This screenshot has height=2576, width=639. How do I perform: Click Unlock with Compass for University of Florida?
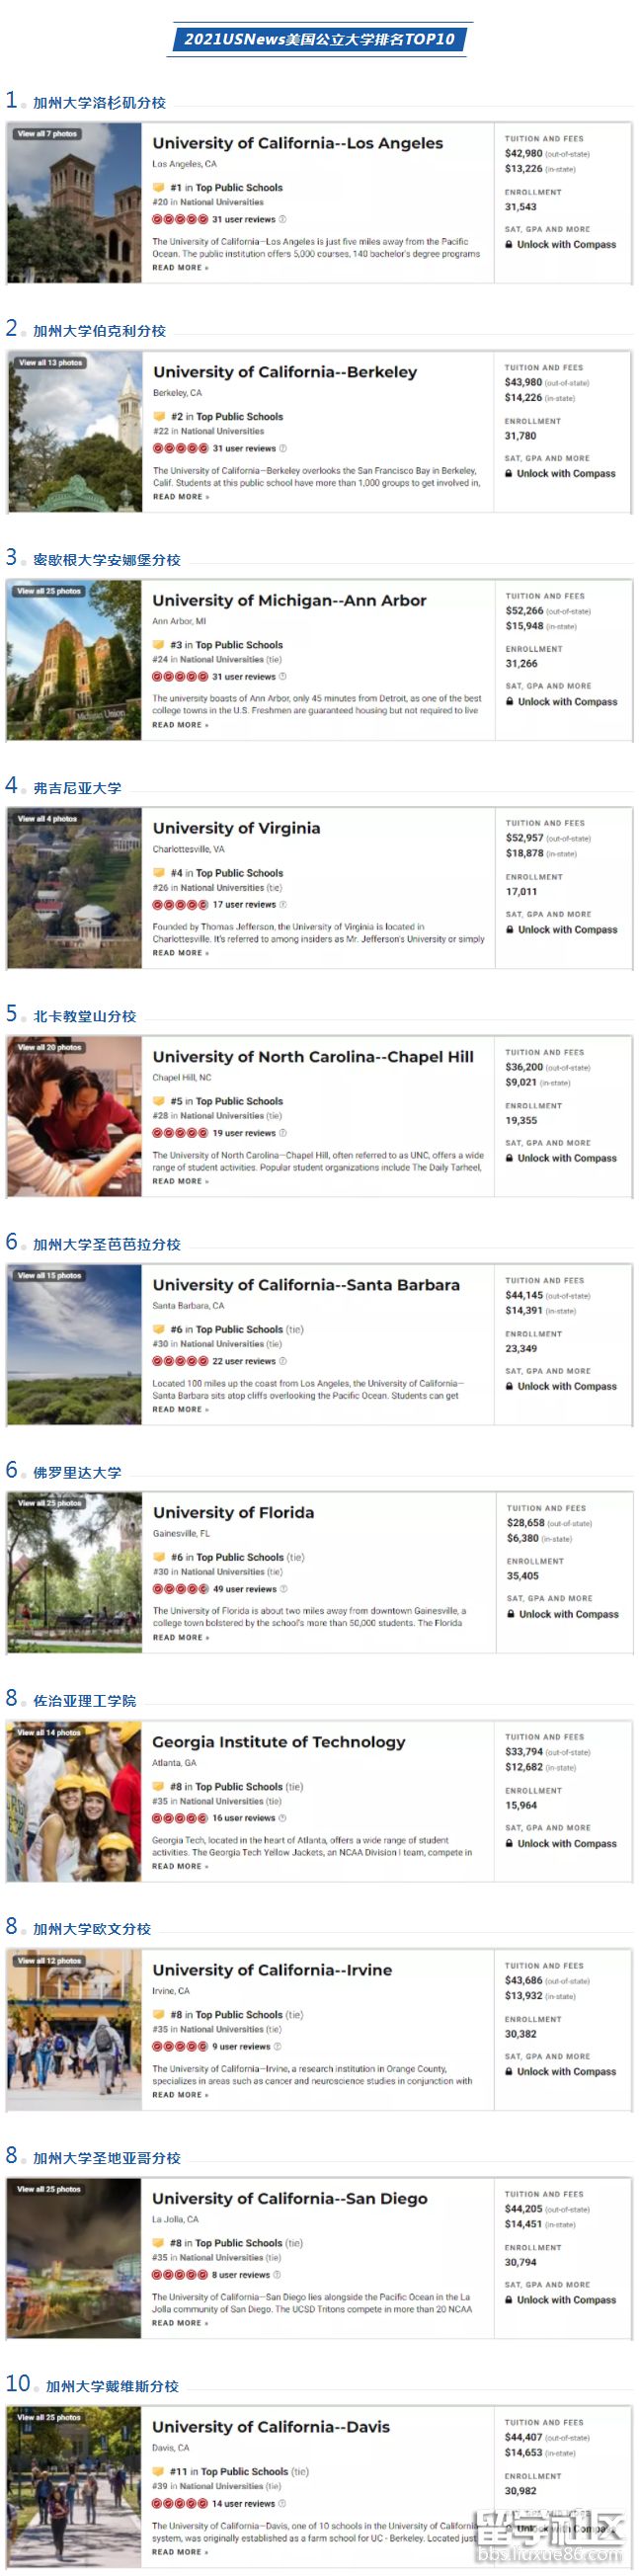pos(562,1614)
